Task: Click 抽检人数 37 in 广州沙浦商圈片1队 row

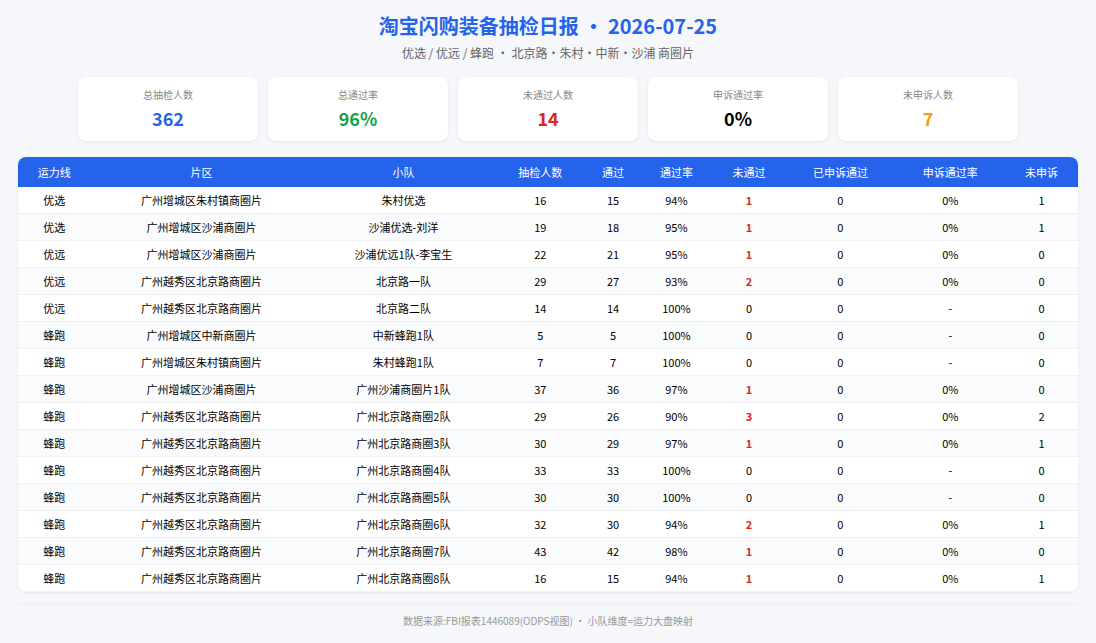Action: (x=540, y=390)
